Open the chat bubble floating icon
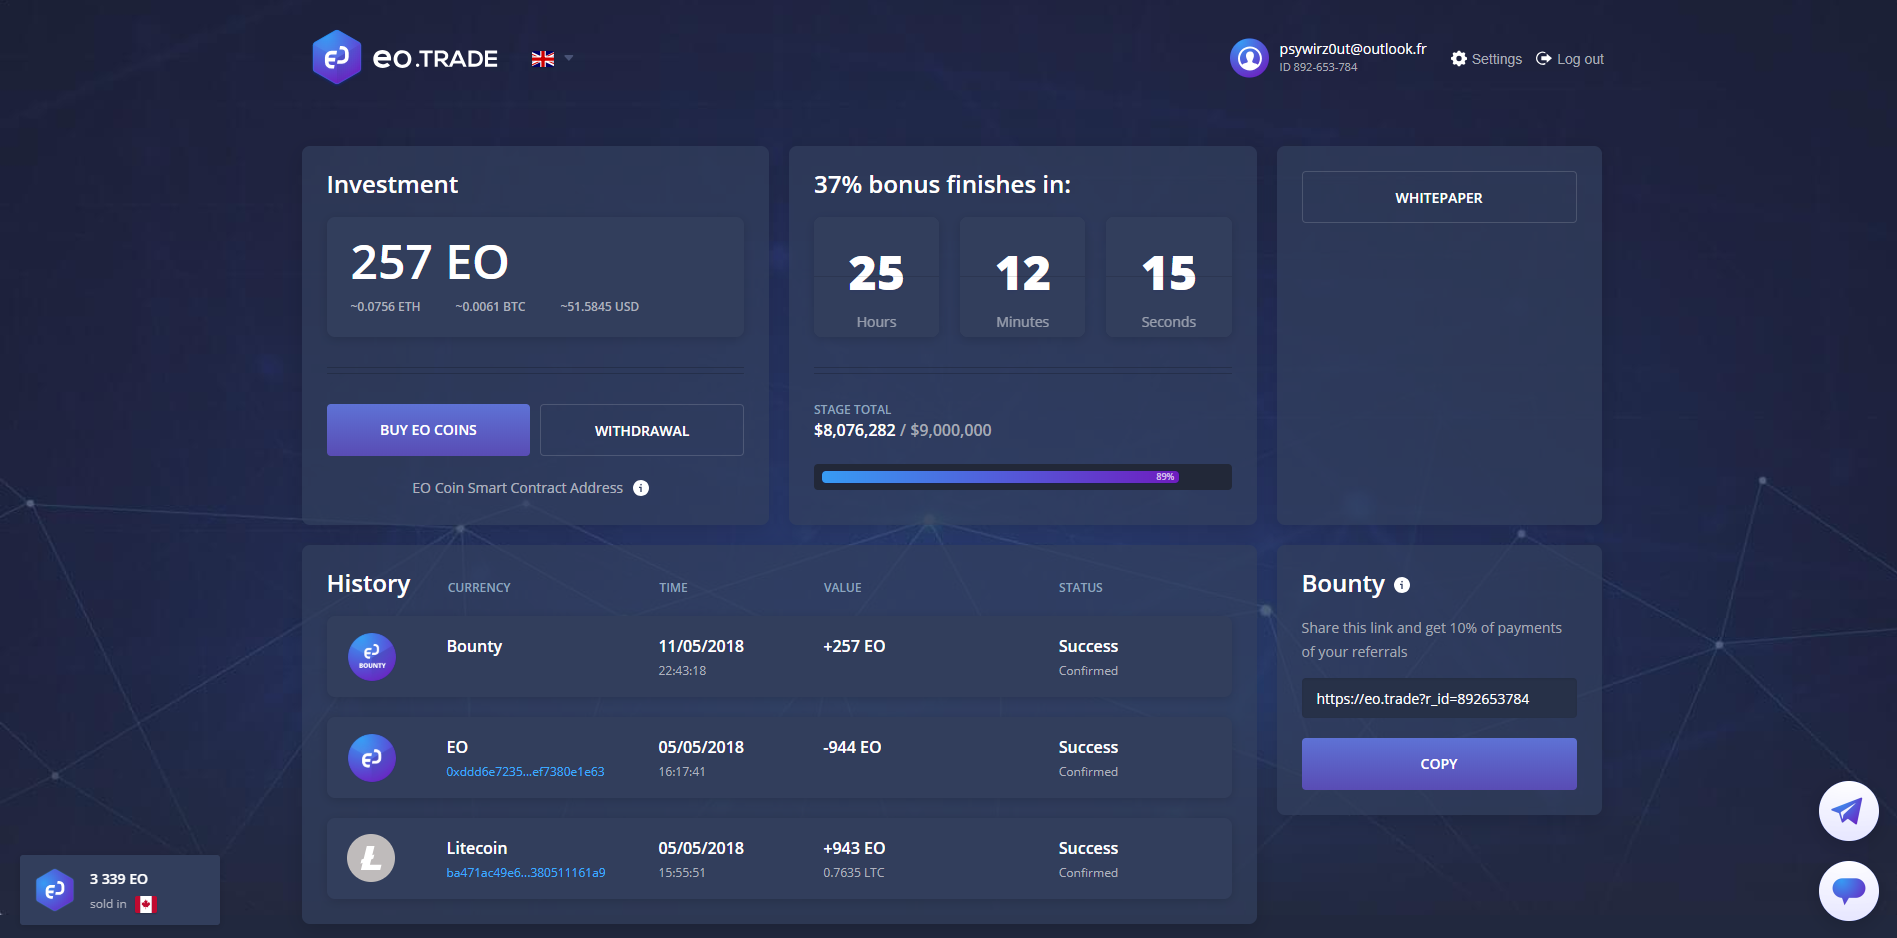 point(1848,890)
